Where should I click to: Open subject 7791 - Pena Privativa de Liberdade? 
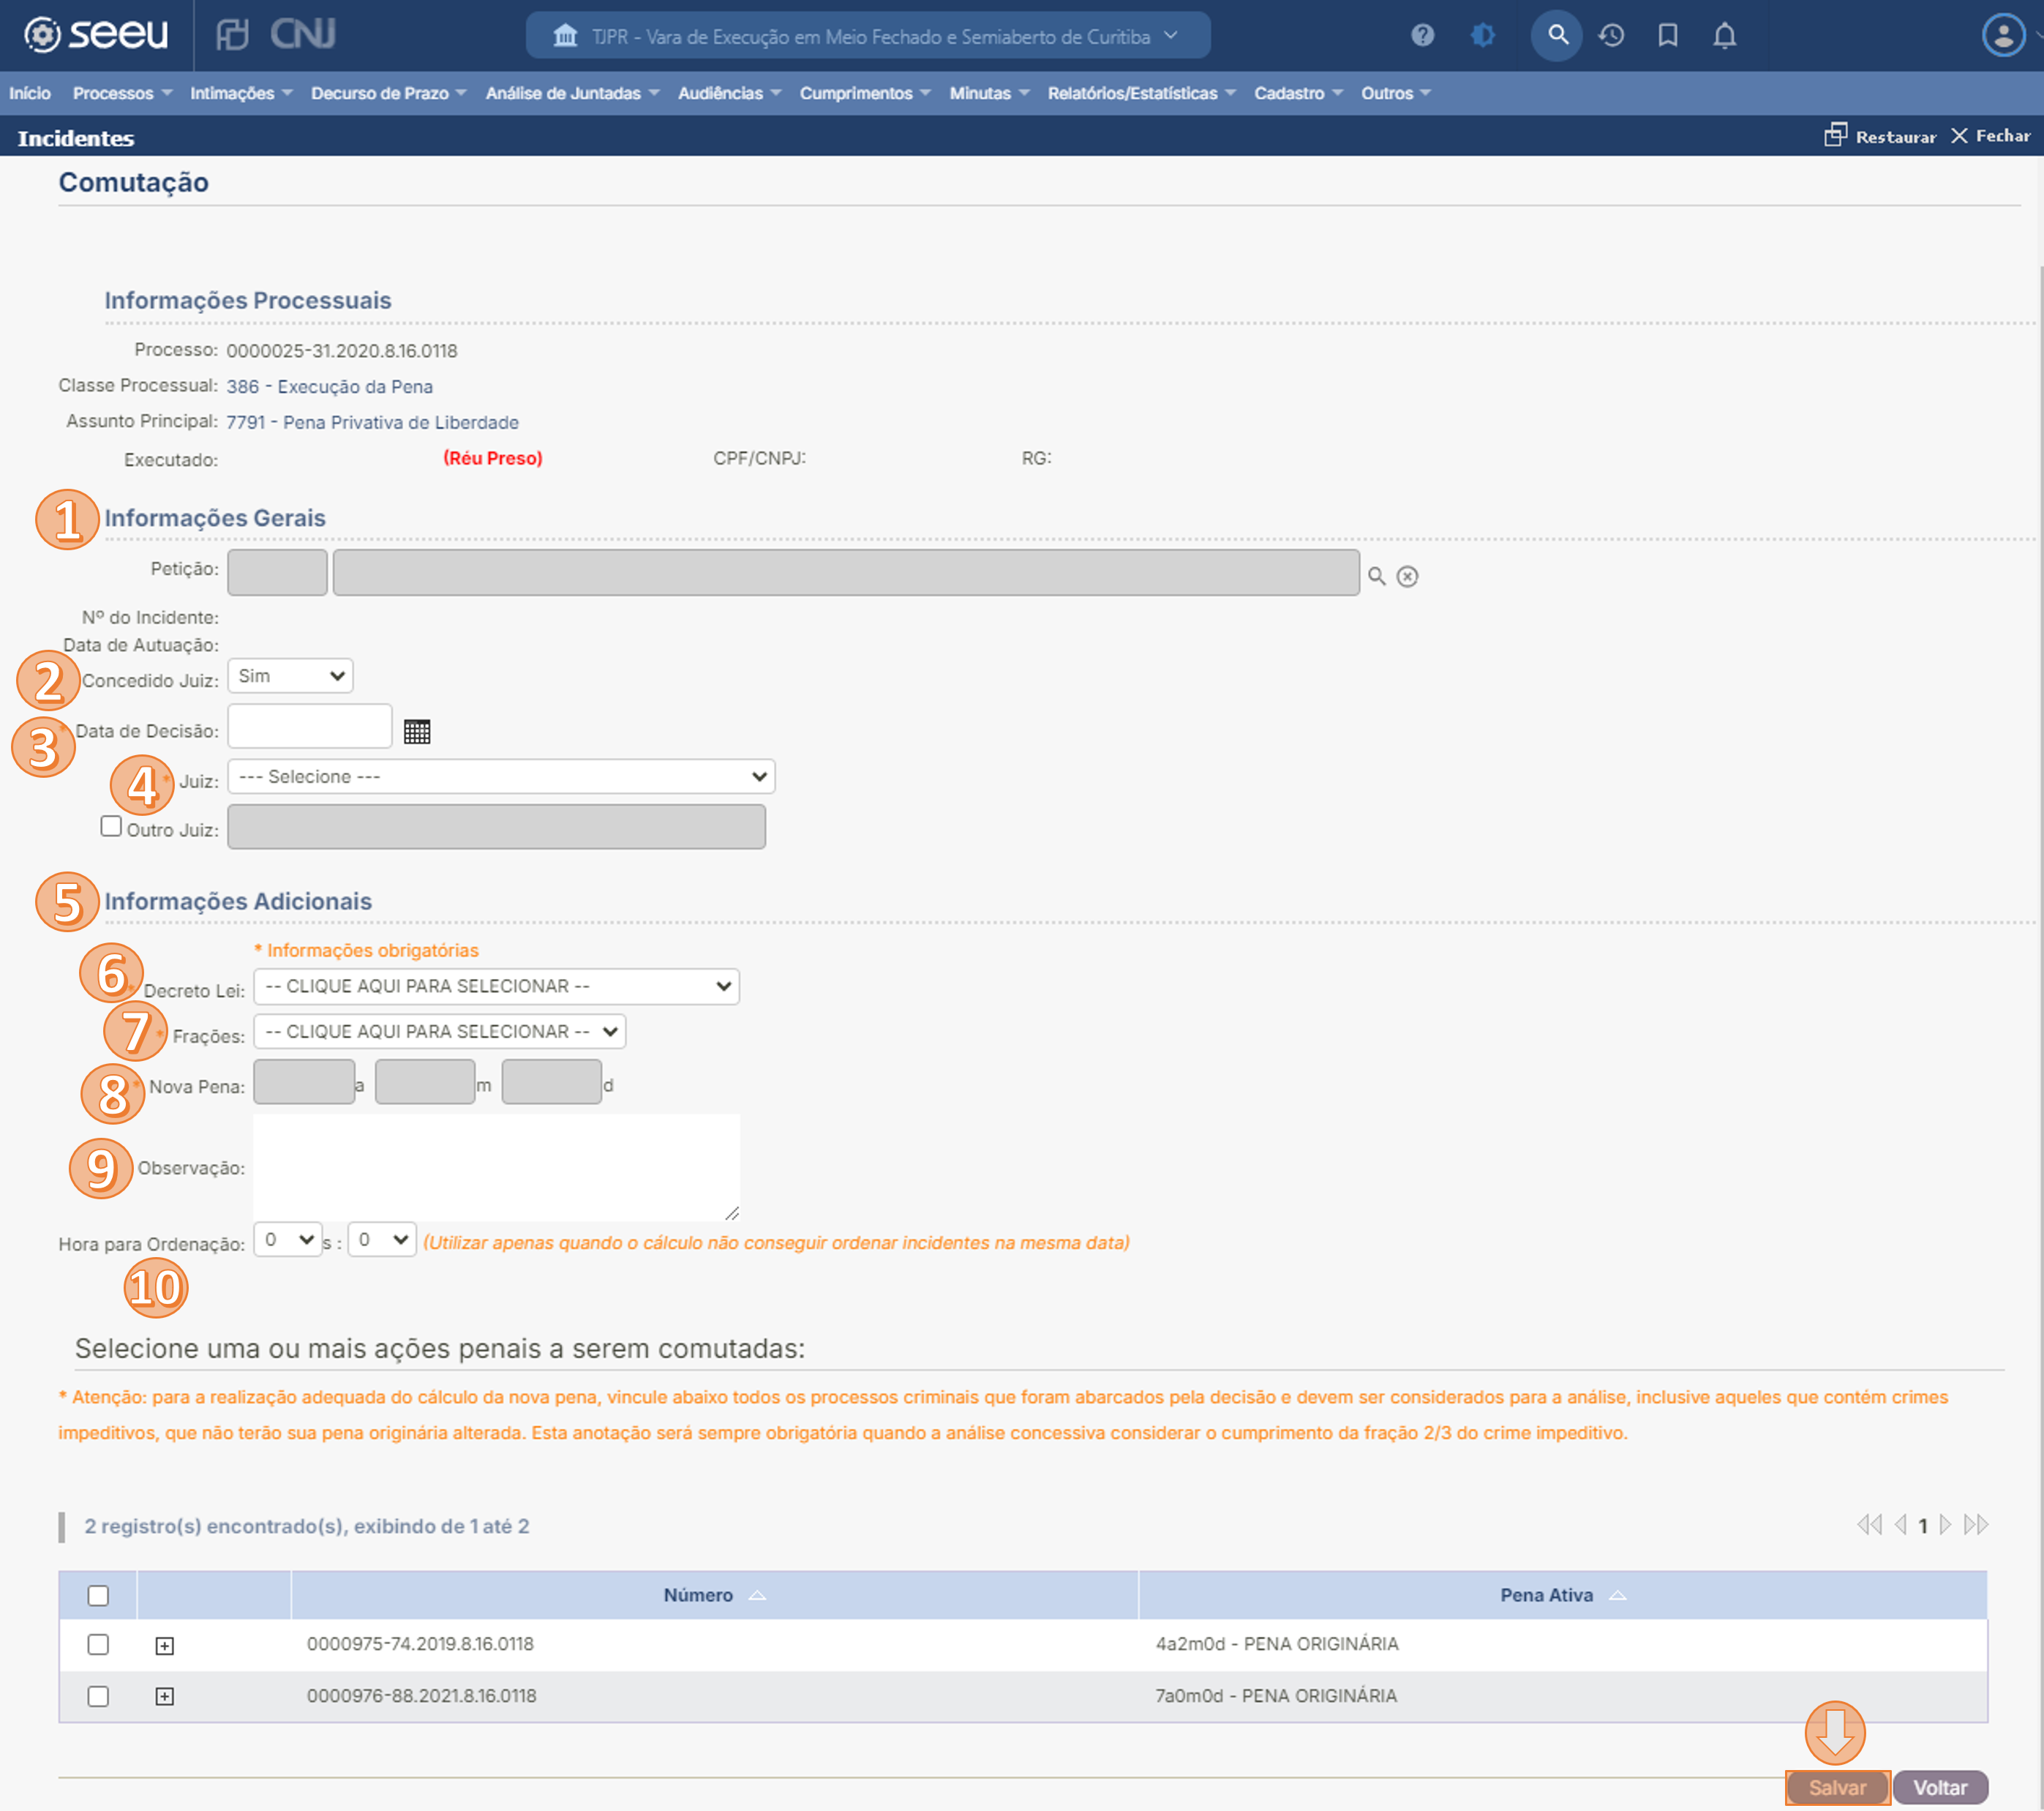coord(372,422)
